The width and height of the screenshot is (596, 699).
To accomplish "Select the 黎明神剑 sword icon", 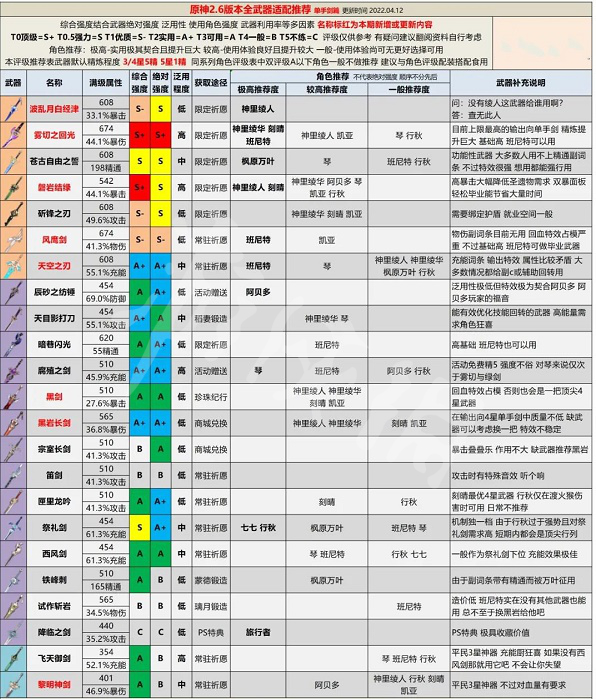I will click(13, 684).
